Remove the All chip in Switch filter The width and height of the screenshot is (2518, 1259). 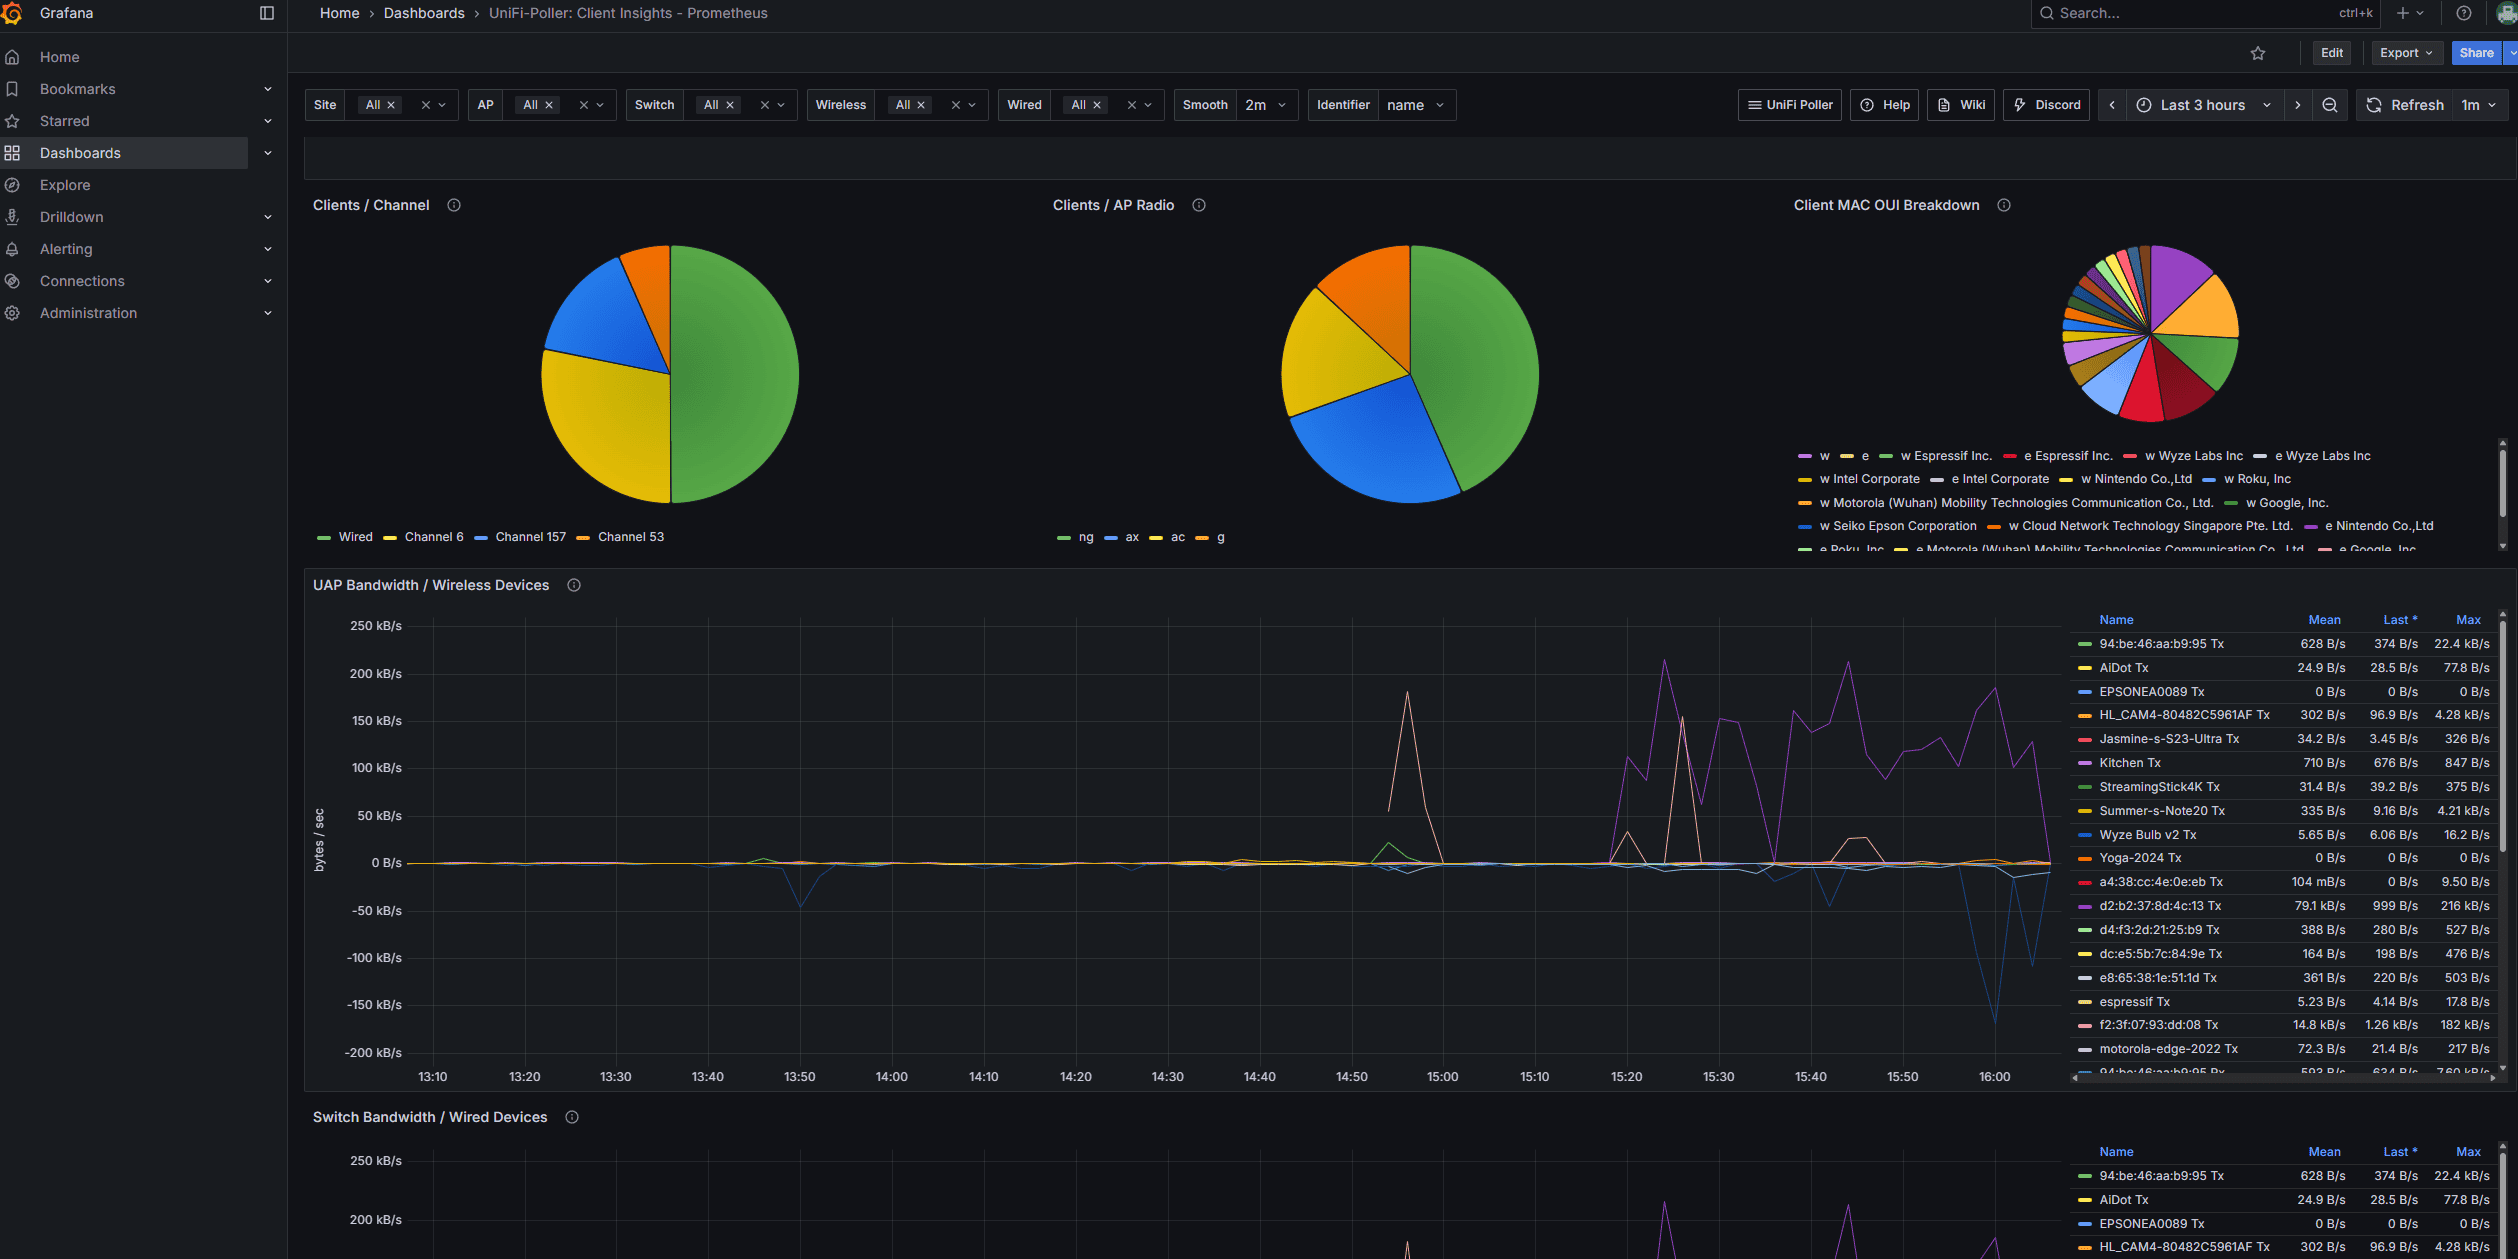730,105
